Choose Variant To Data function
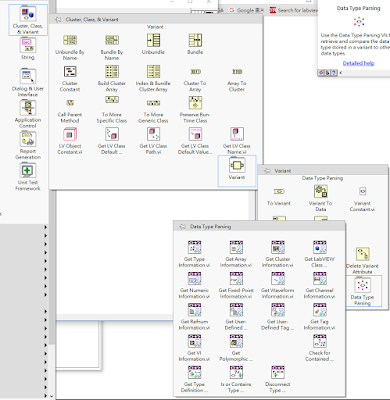Screen dimensions: 390x400 click(x=320, y=198)
